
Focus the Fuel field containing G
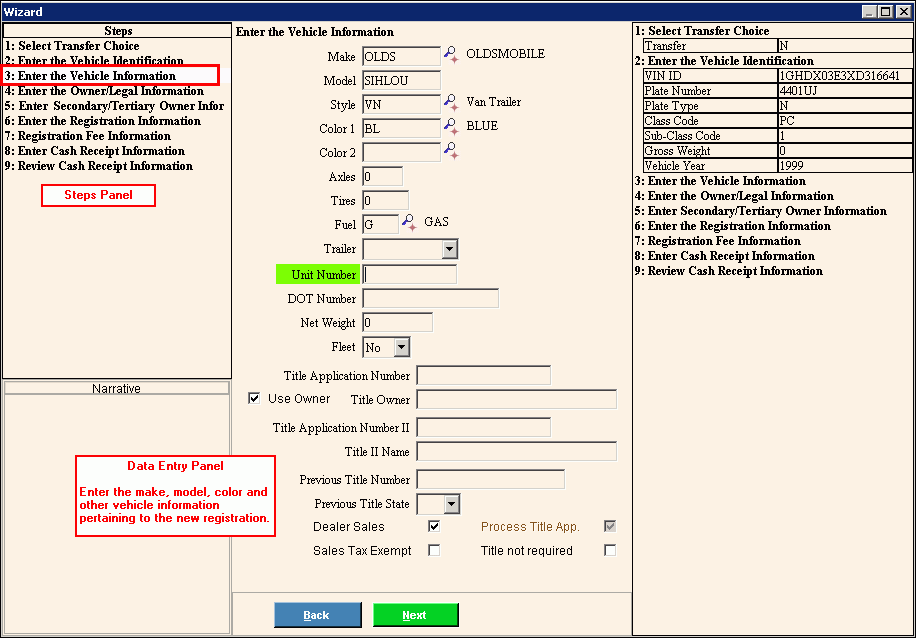[x=380, y=224]
